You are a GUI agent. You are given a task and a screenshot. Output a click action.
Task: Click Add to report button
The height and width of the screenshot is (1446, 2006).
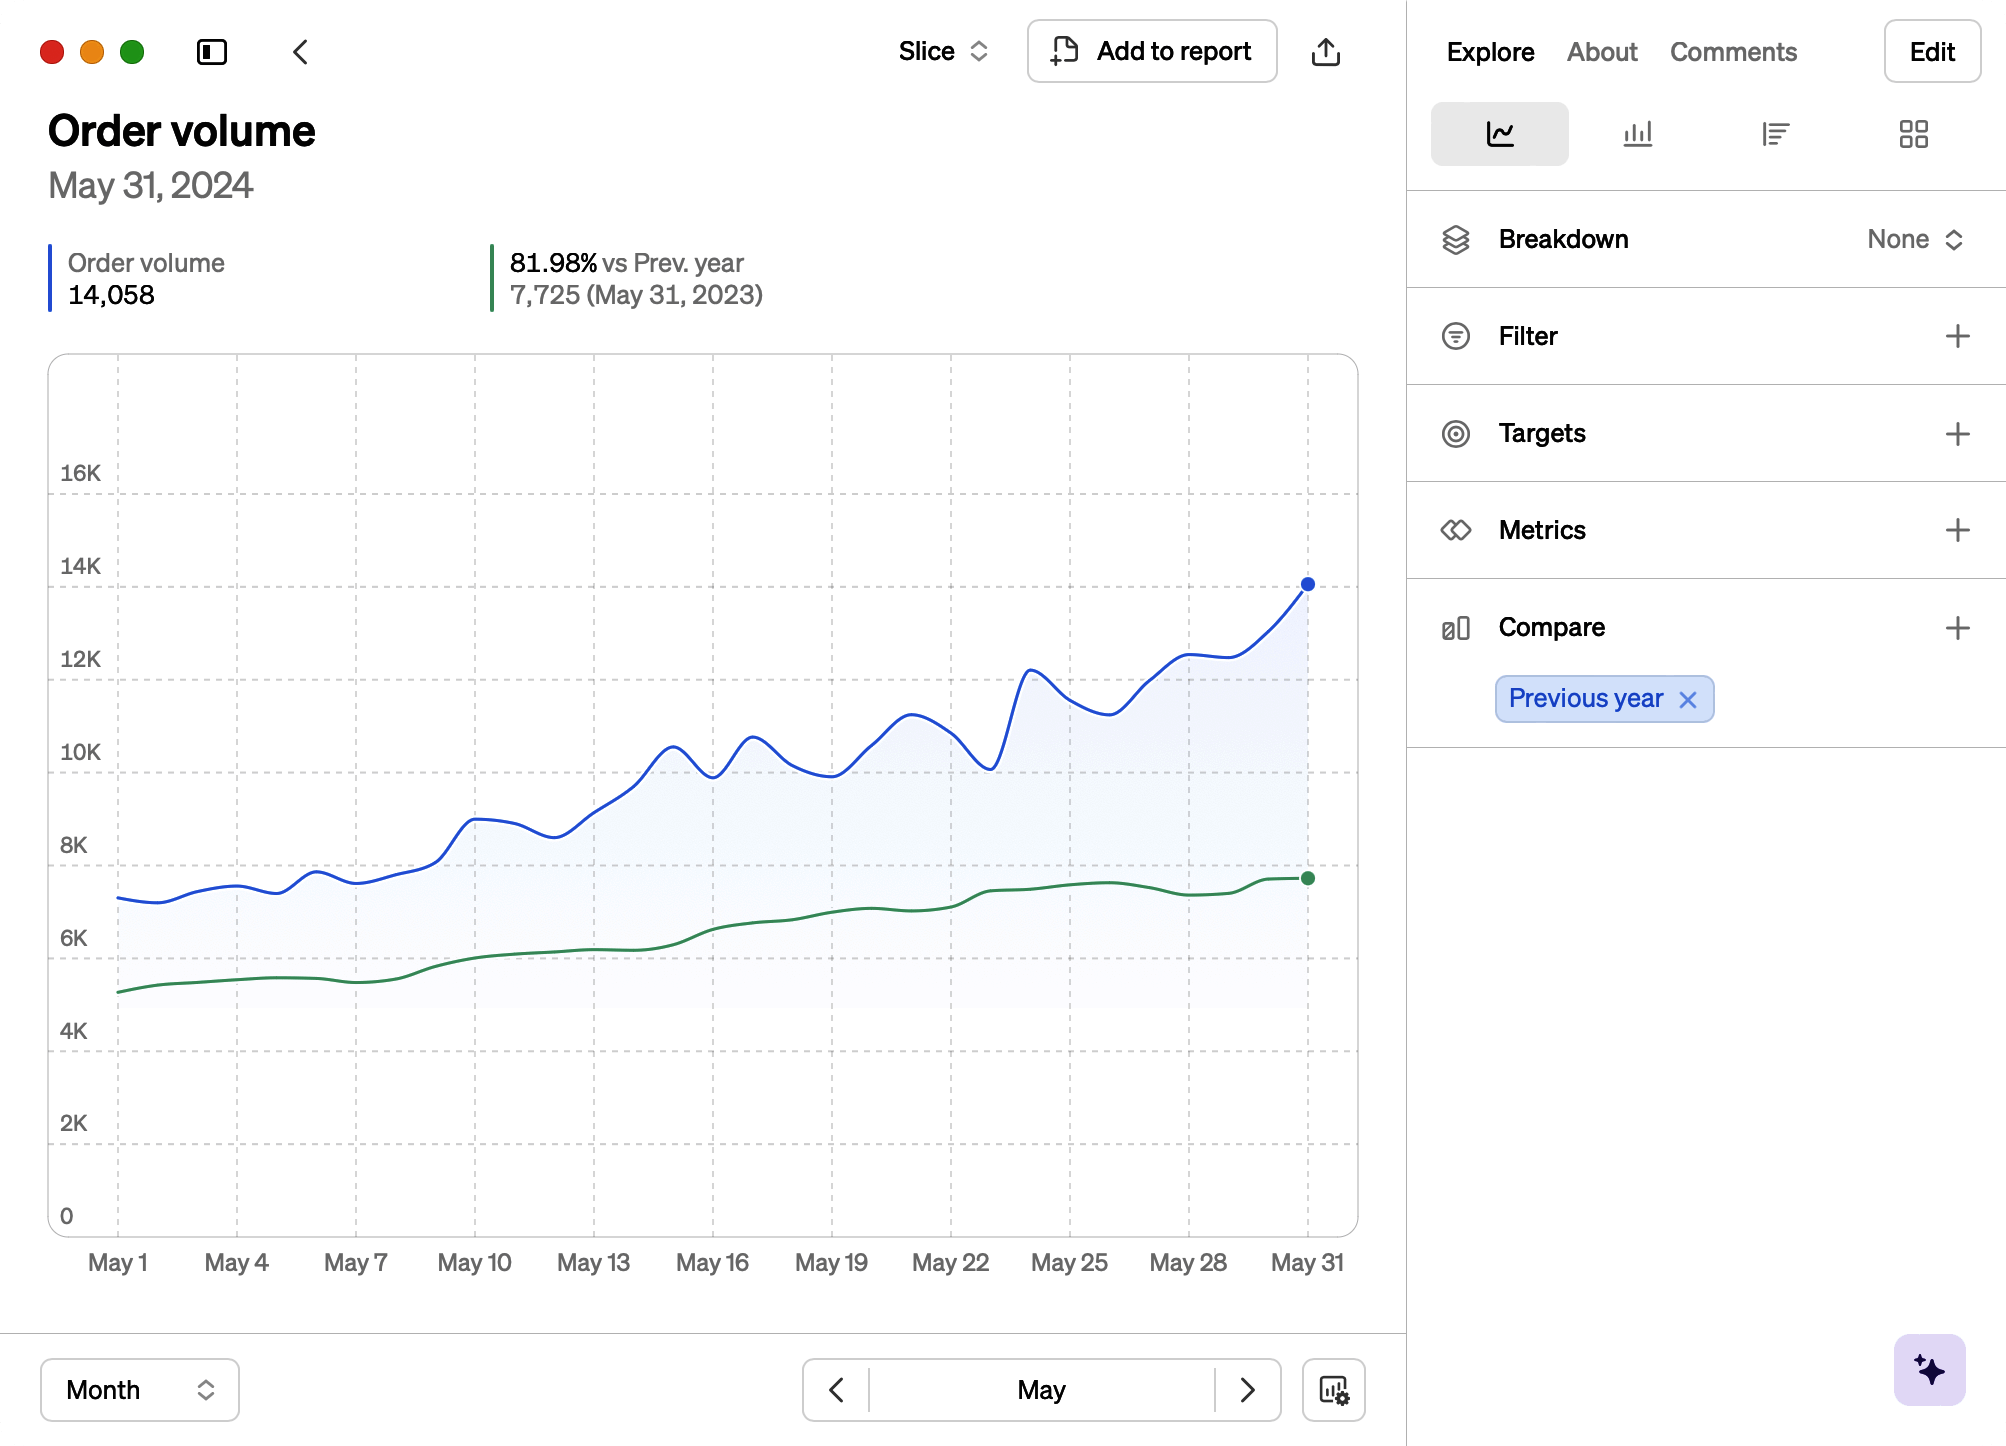1152,52
